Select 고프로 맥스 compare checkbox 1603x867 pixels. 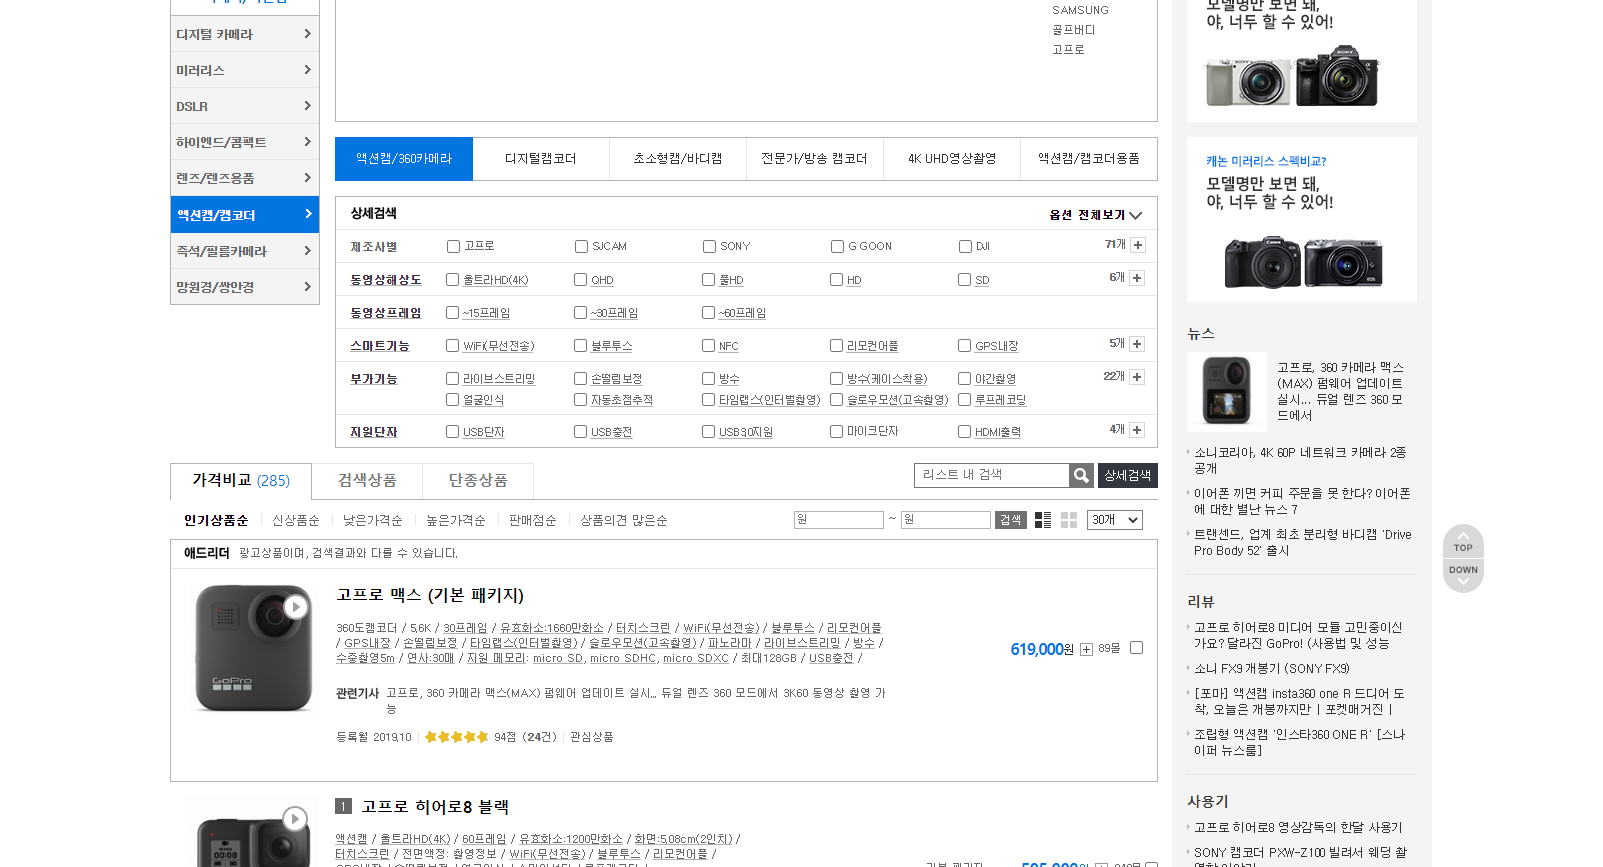pos(1136,648)
